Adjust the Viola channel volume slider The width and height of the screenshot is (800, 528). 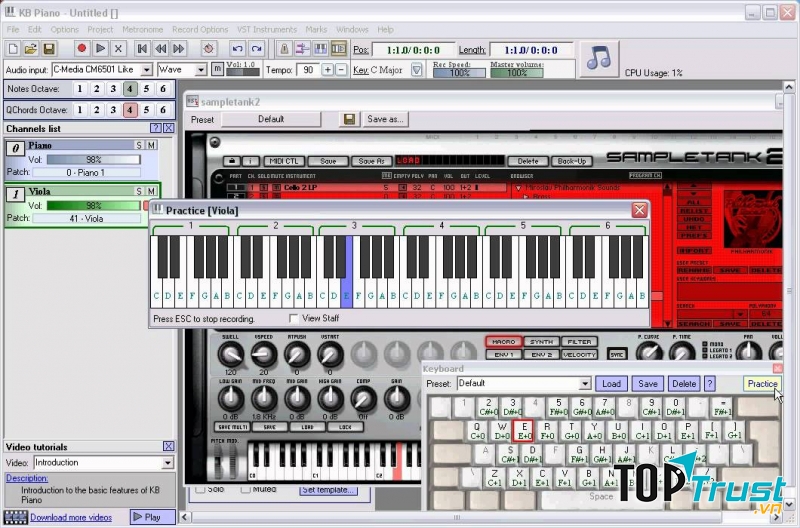coord(93,206)
